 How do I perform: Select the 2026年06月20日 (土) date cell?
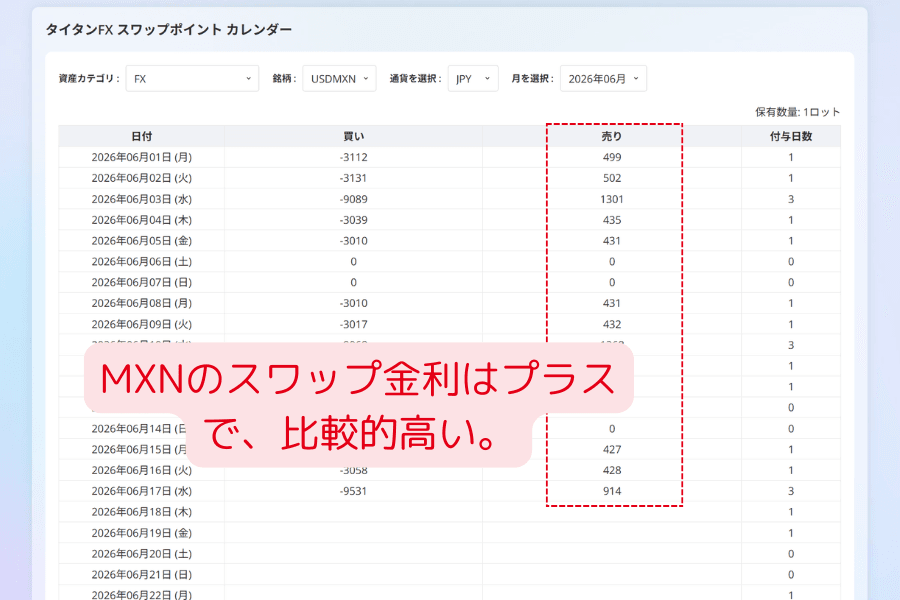pos(141,554)
